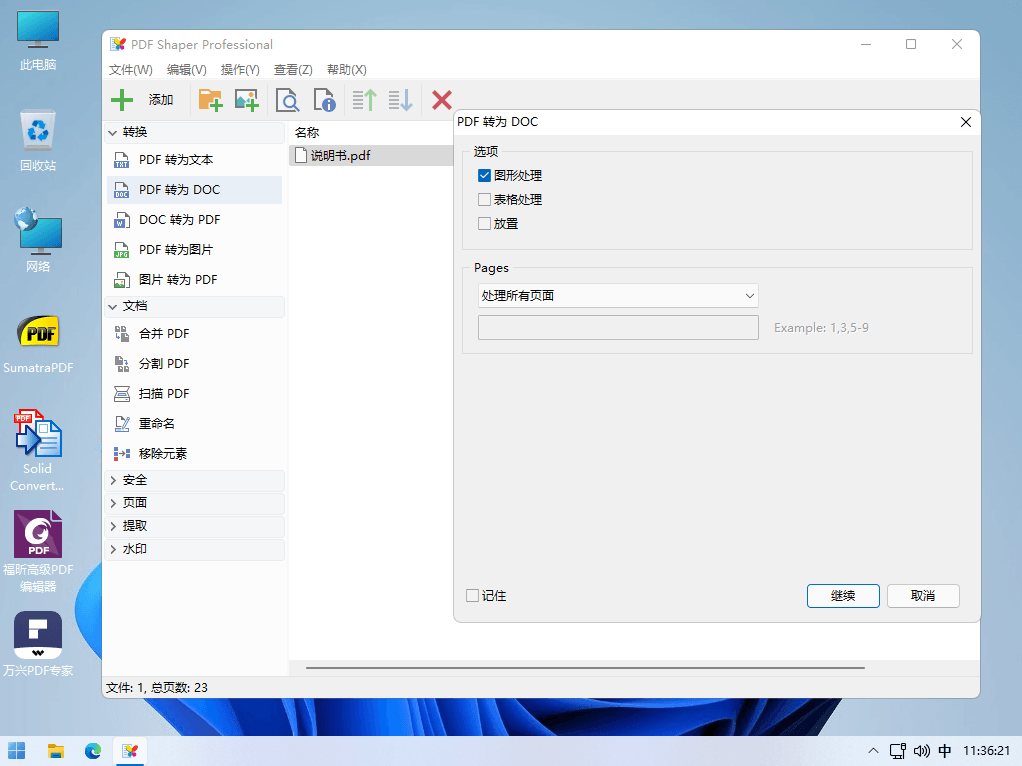The width and height of the screenshot is (1022, 766).
Task: Open 编辑(V) menu
Action: pyautogui.click(x=186, y=70)
